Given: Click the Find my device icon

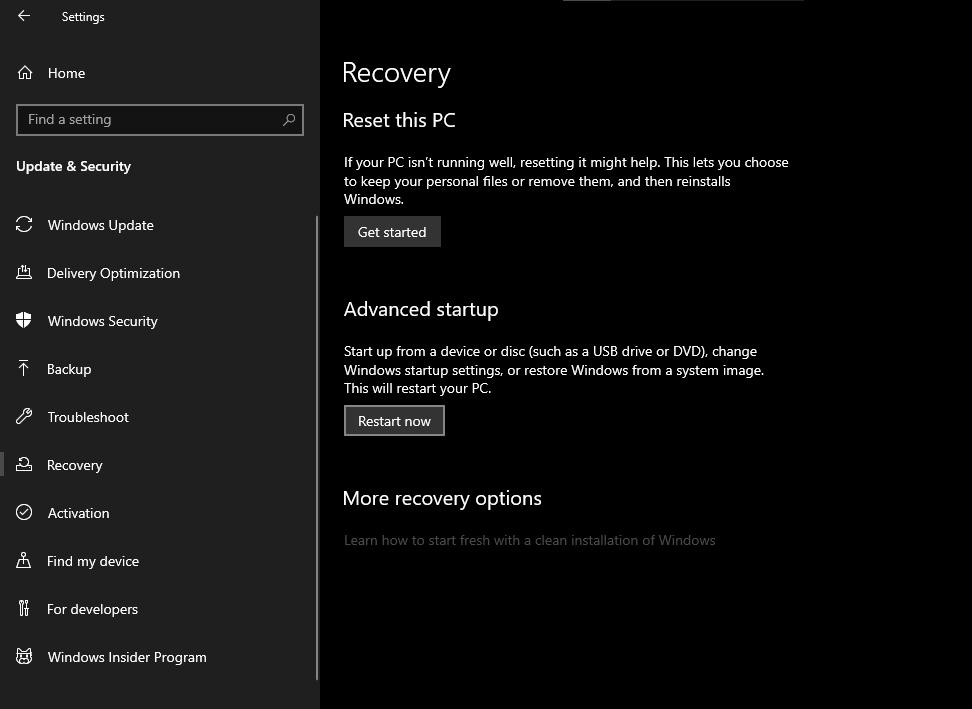Looking at the screenshot, I should tap(24, 560).
